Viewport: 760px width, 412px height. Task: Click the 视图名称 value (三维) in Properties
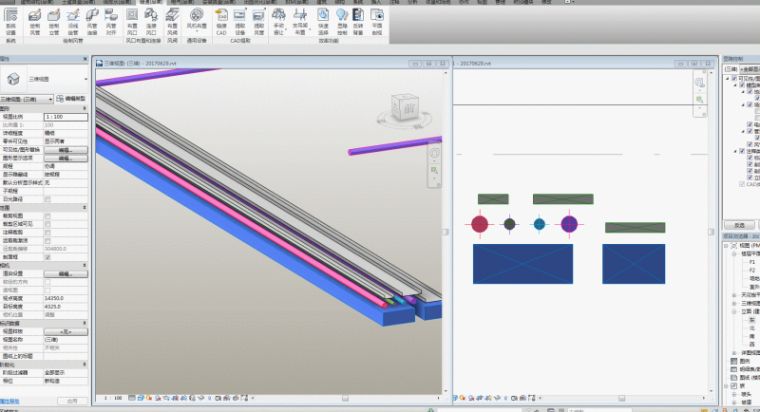tap(66, 340)
